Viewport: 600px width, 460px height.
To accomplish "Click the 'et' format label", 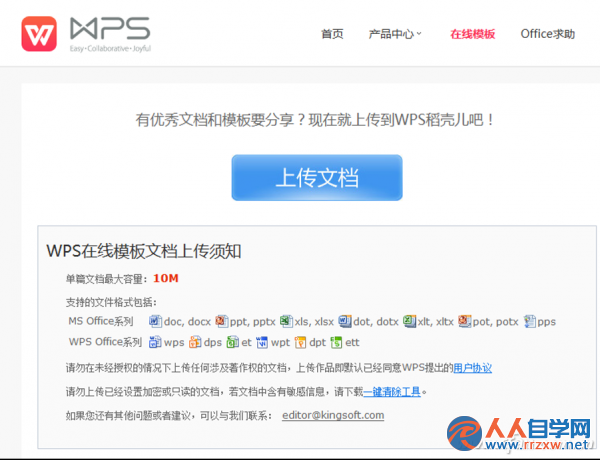I will [x=246, y=343].
